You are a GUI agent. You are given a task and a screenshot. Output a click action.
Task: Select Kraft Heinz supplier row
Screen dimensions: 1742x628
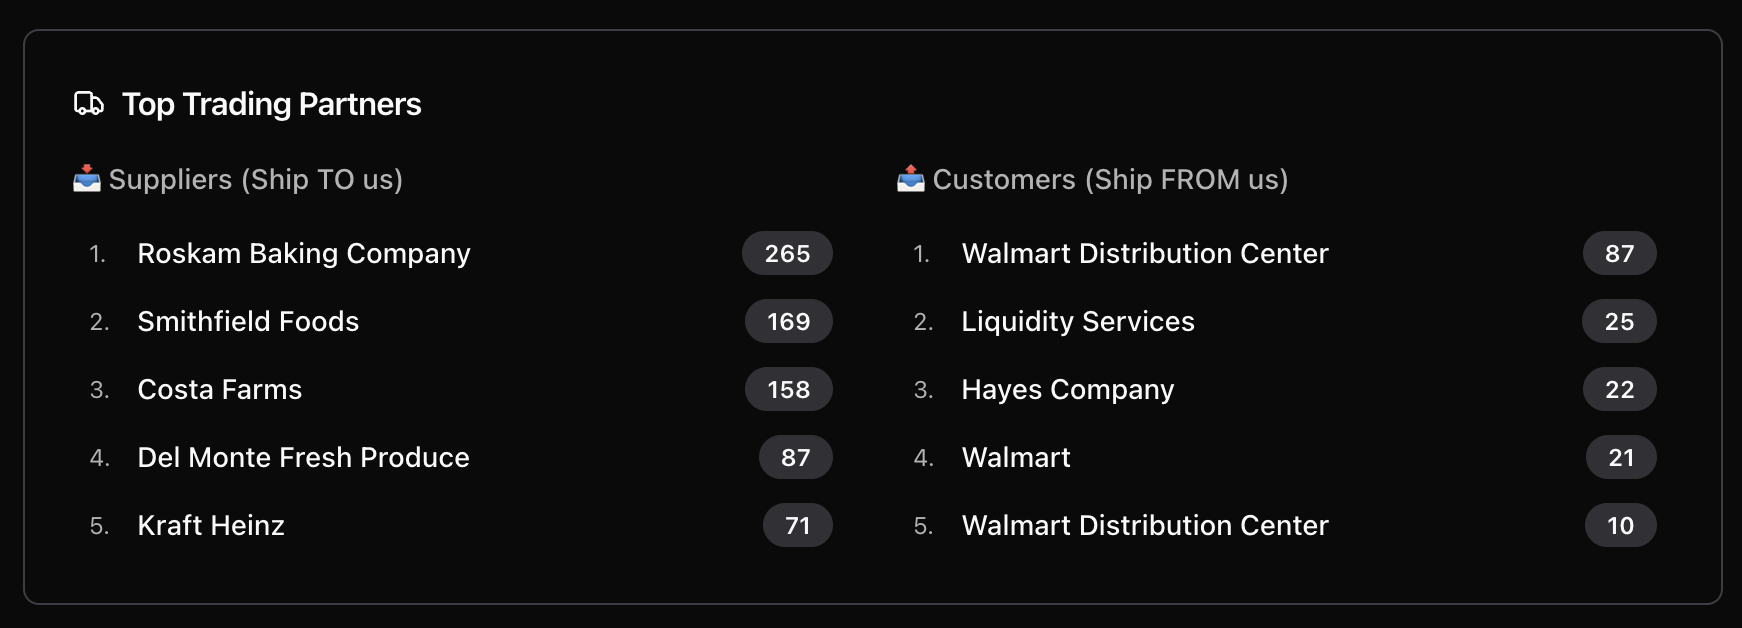(x=211, y=526)
